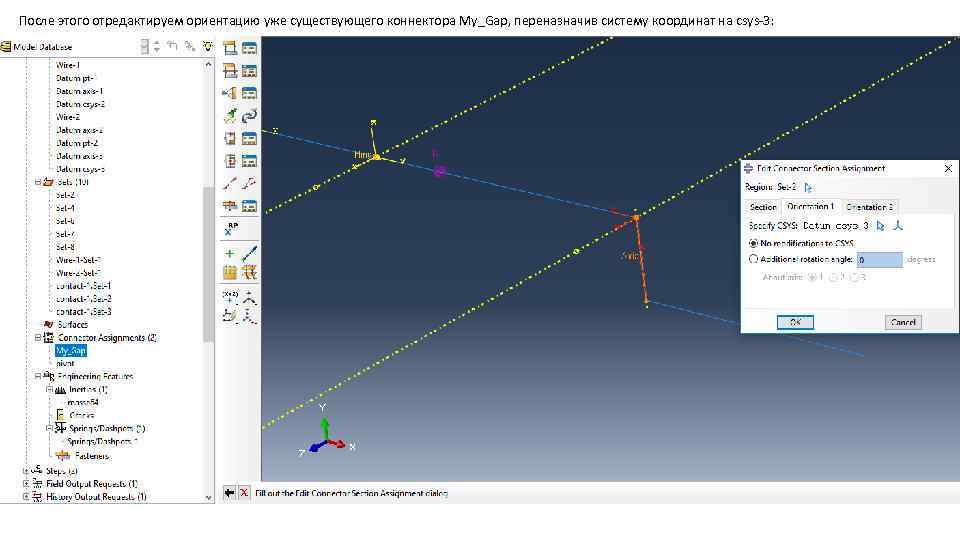Open the Contact Controls Manager icon

coord(249,93)
